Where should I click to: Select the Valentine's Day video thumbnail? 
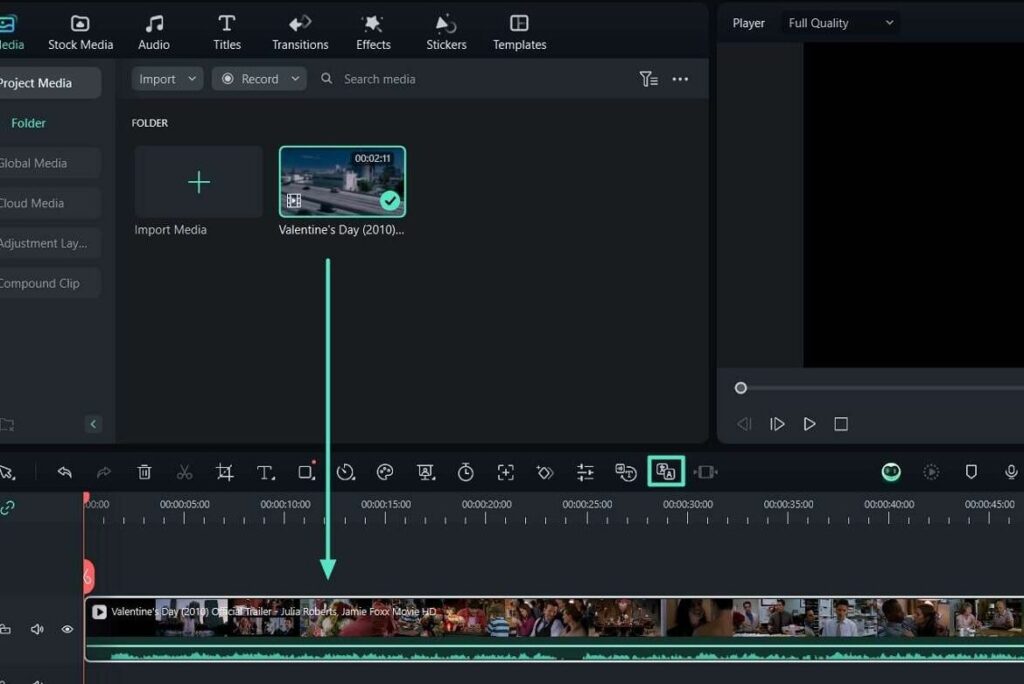pos(342,182)
